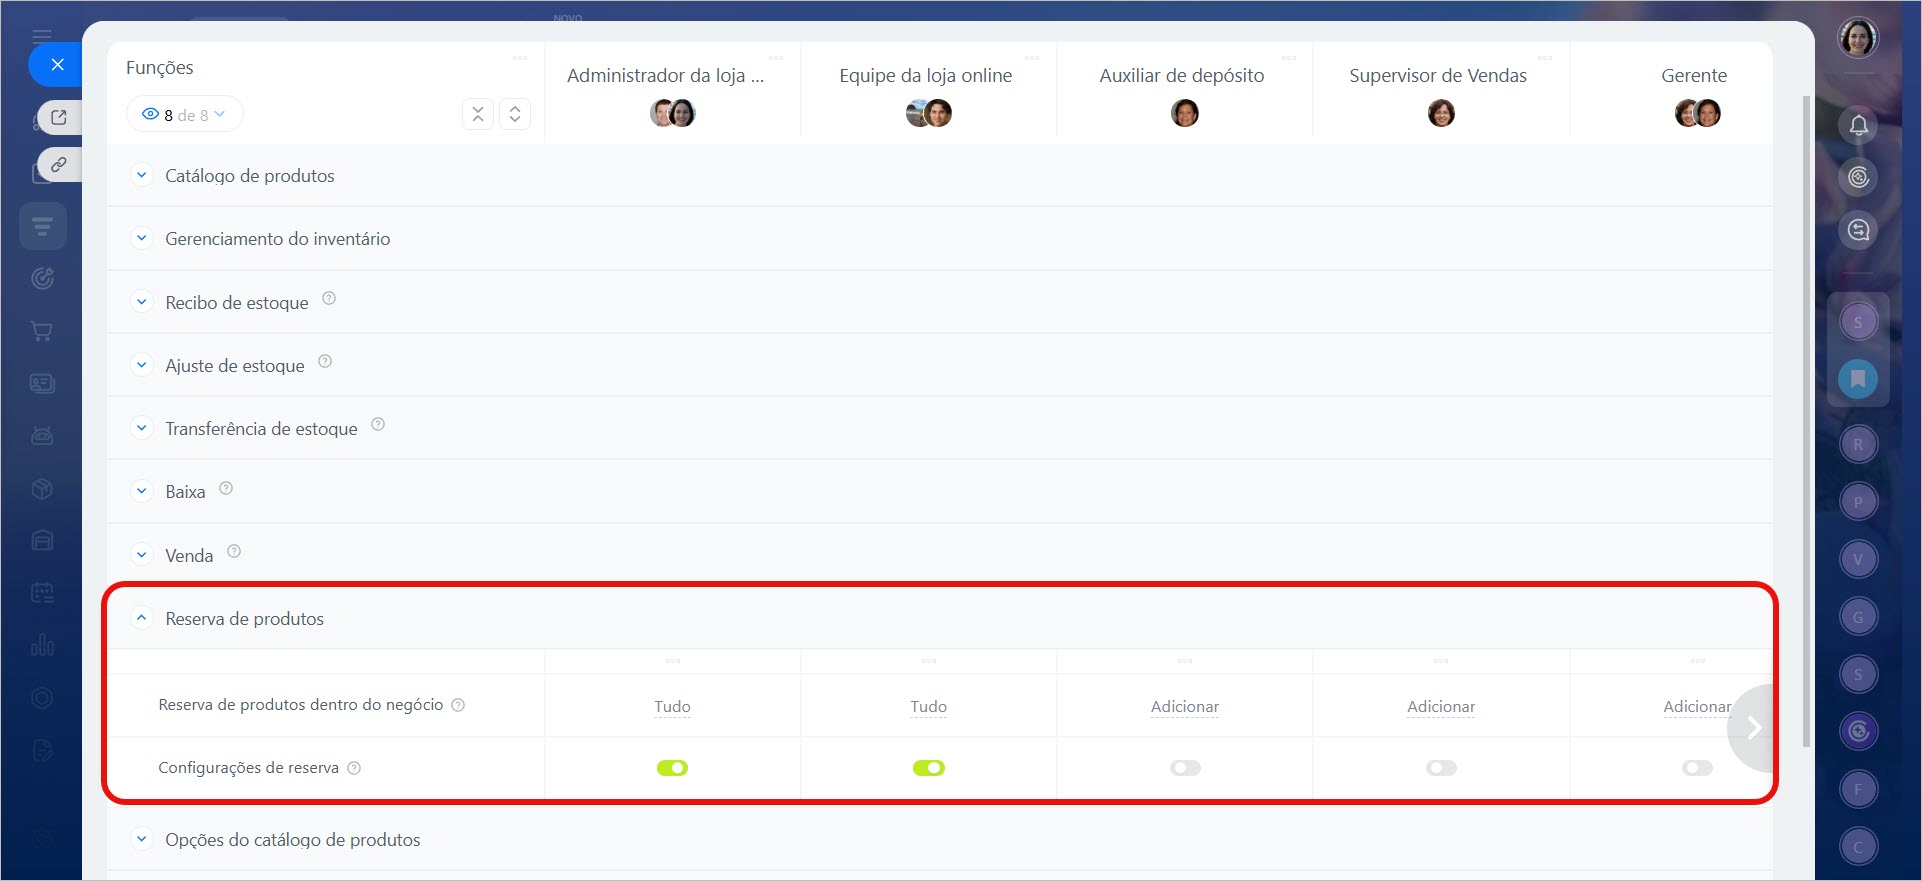Screen dimensions: 1922x881
Task: Open options menu for Administrador da loja column
Action: (776, 58)
